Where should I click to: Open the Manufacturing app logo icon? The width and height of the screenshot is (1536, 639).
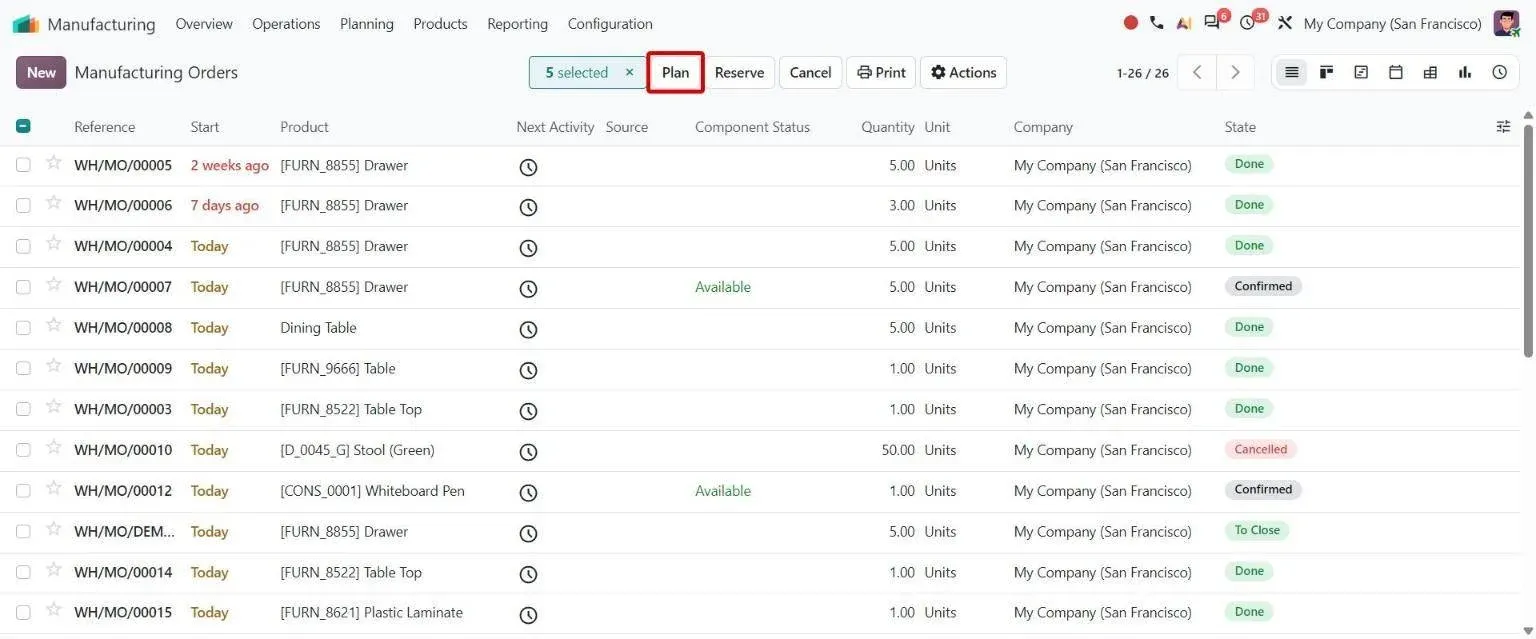click(25, 24)
